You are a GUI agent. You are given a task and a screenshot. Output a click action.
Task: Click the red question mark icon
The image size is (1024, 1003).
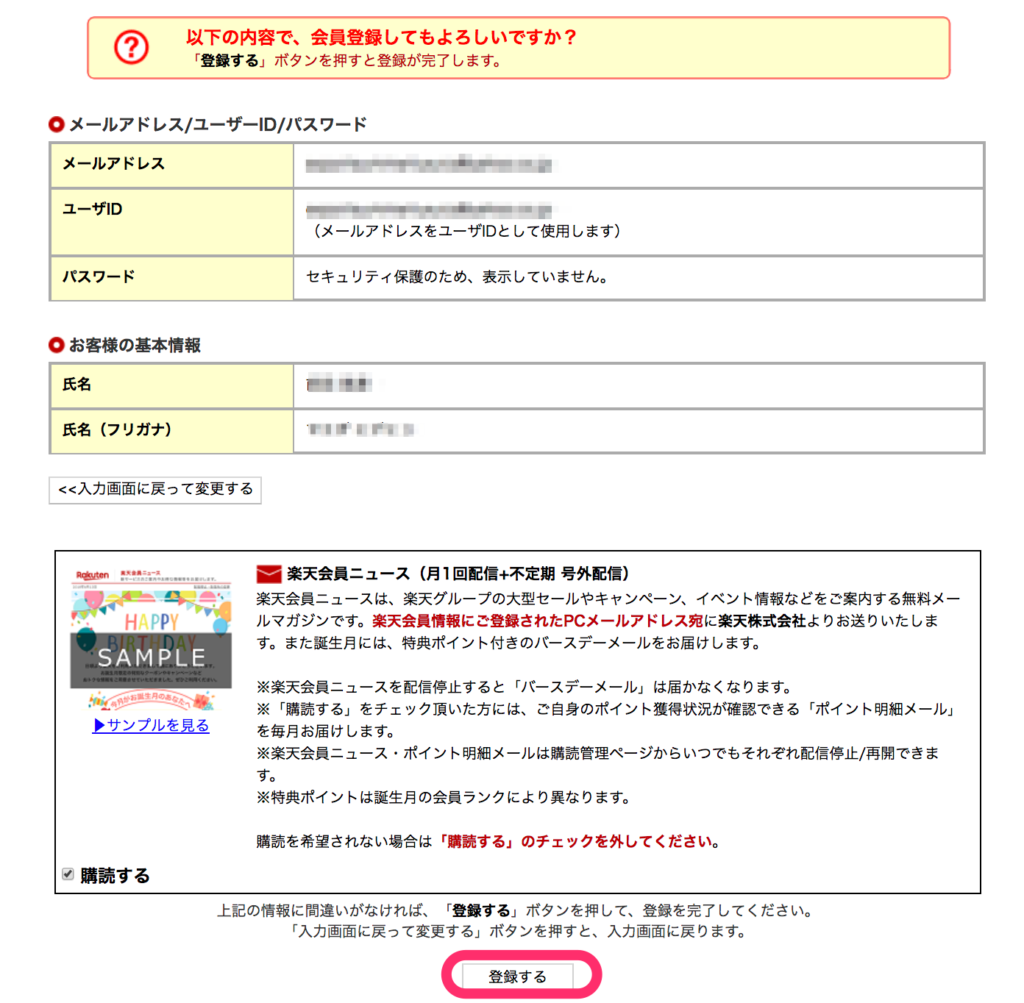click(131, 47)
